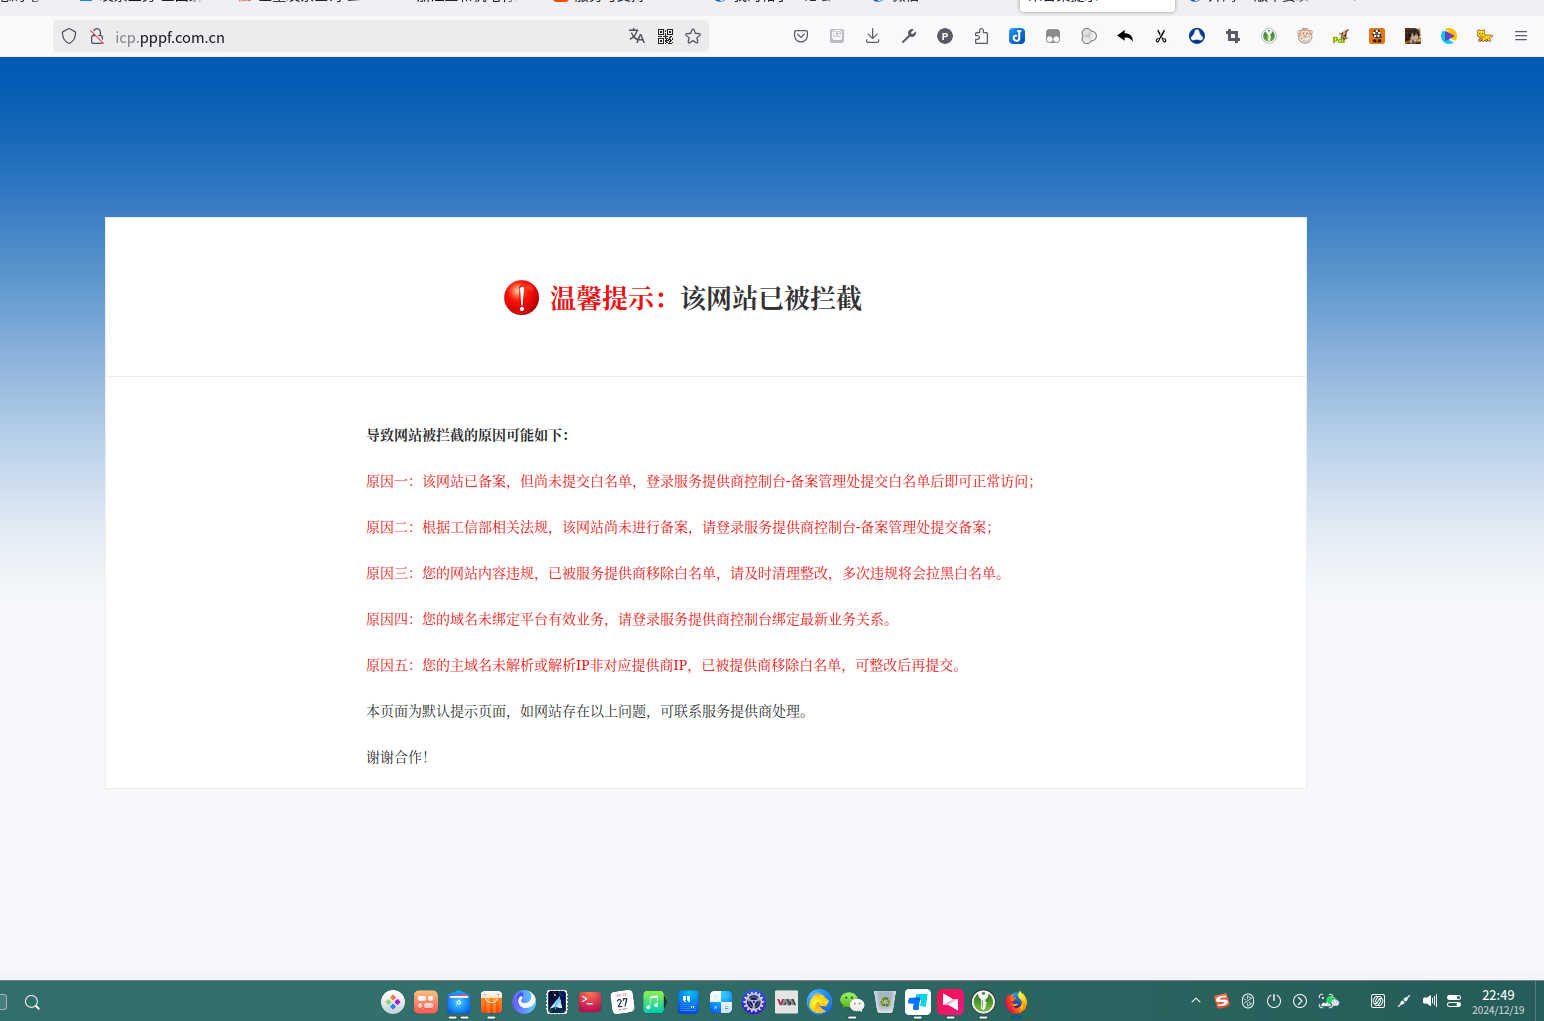Click the line starting 原因一
This screenshot has width=1544, height=1021.
pyautogui.click(x=700, y=481)
